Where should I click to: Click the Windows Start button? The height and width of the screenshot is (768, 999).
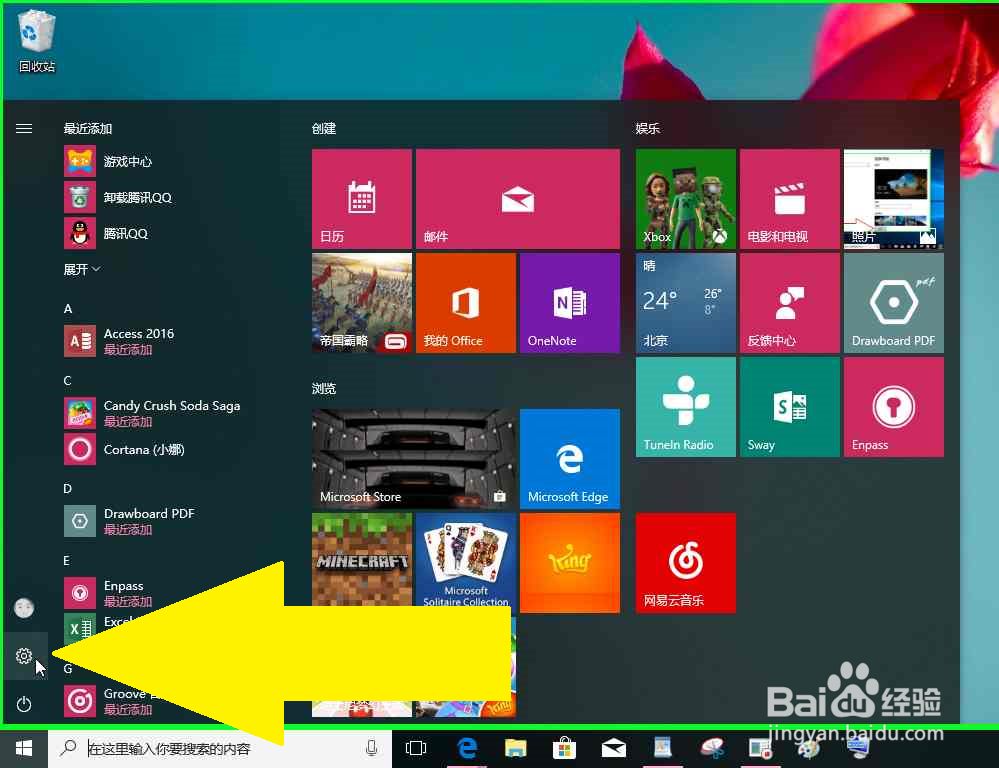pyautogui.click(x=24, y=748)
